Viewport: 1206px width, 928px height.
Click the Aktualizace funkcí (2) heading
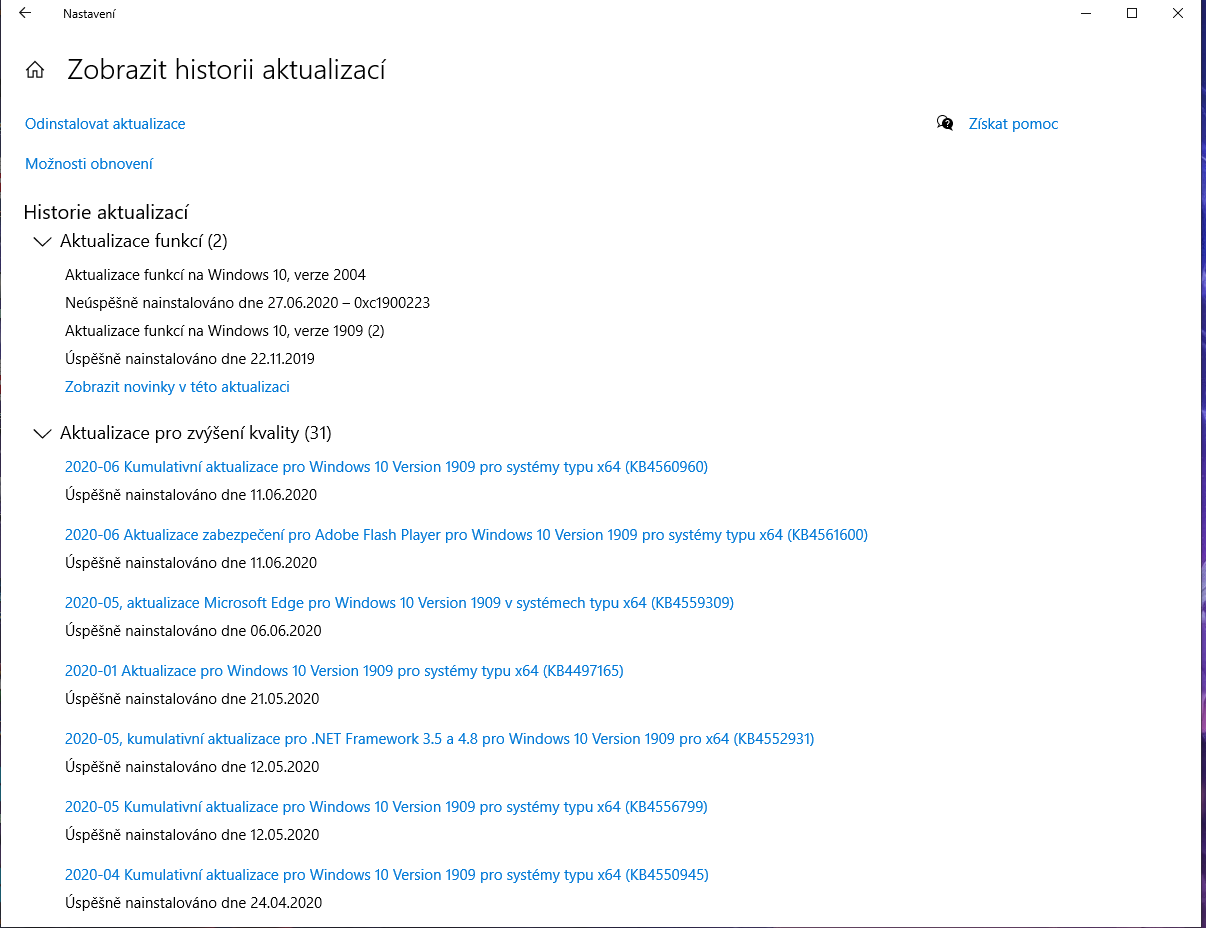click(x=144, y=241)
